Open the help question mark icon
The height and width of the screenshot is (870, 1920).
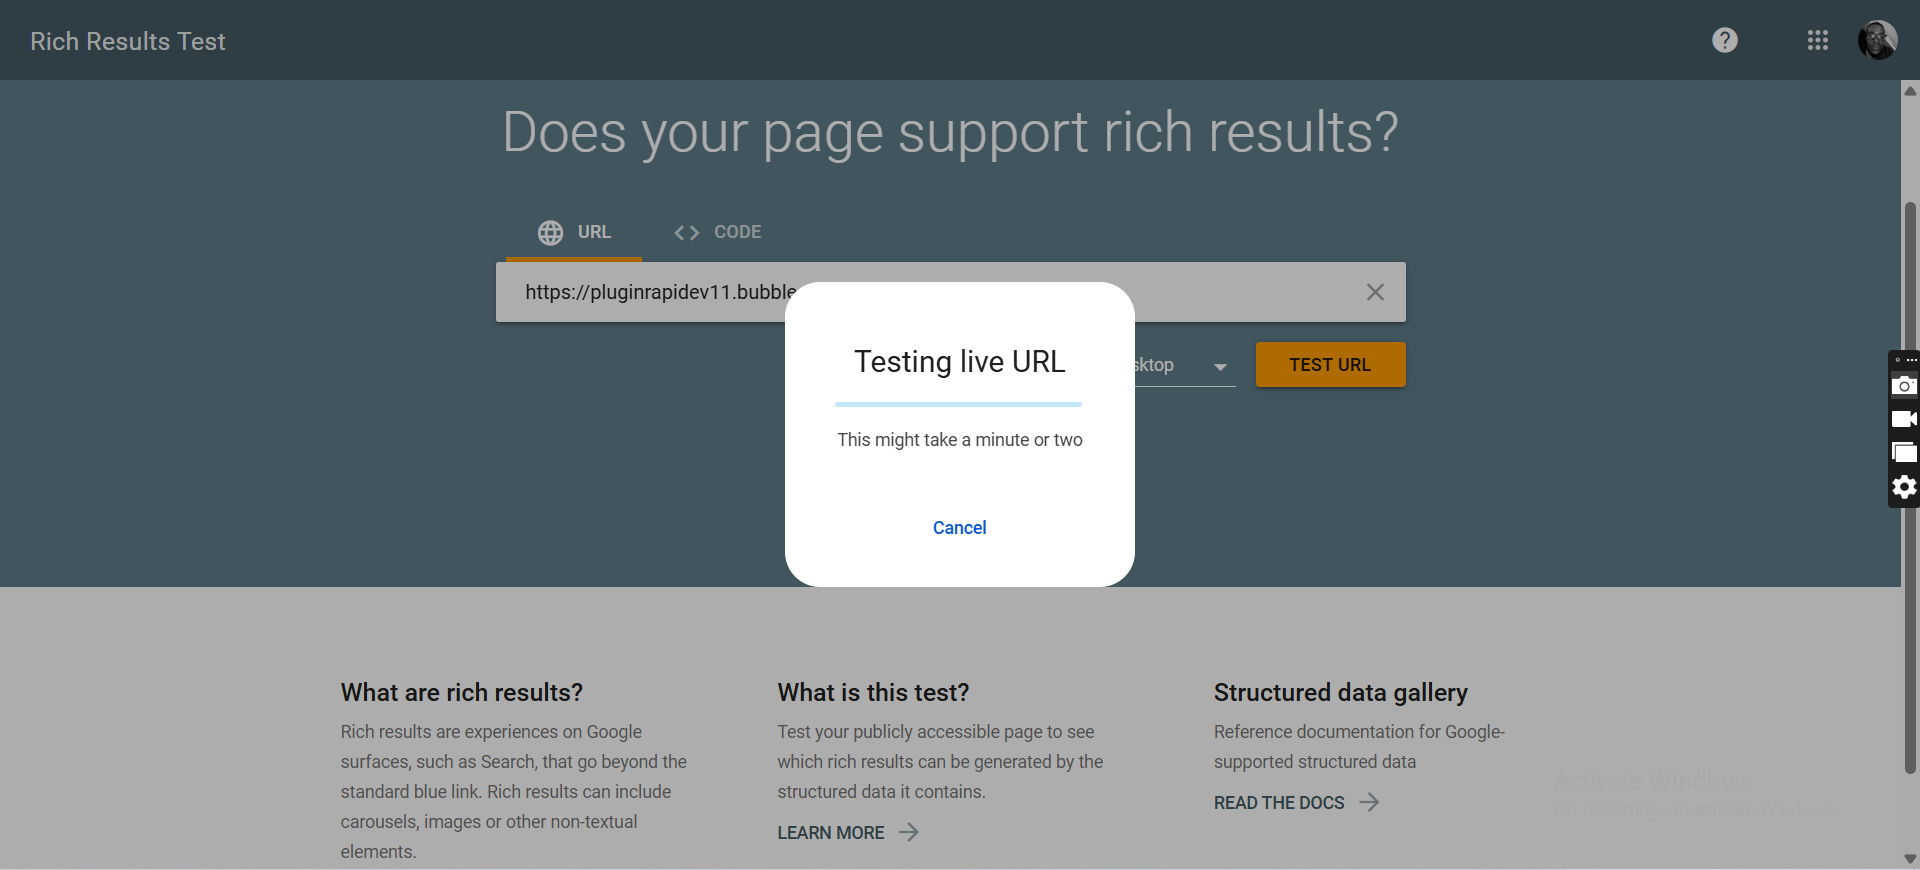(1724, 40)
